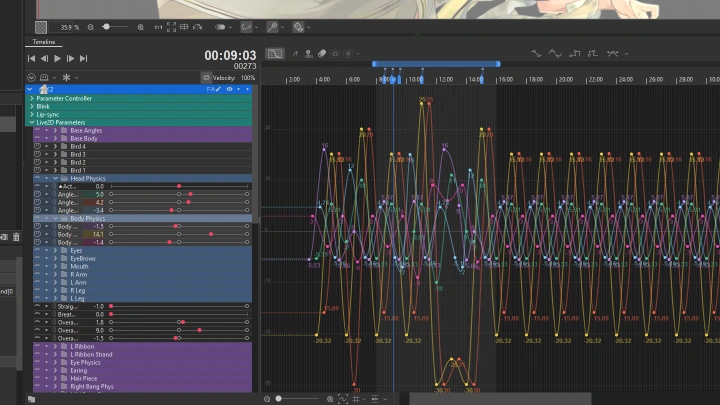The image size is (720, 405).
Task: Jump to the first frame of the timeline
Action: 32,59
